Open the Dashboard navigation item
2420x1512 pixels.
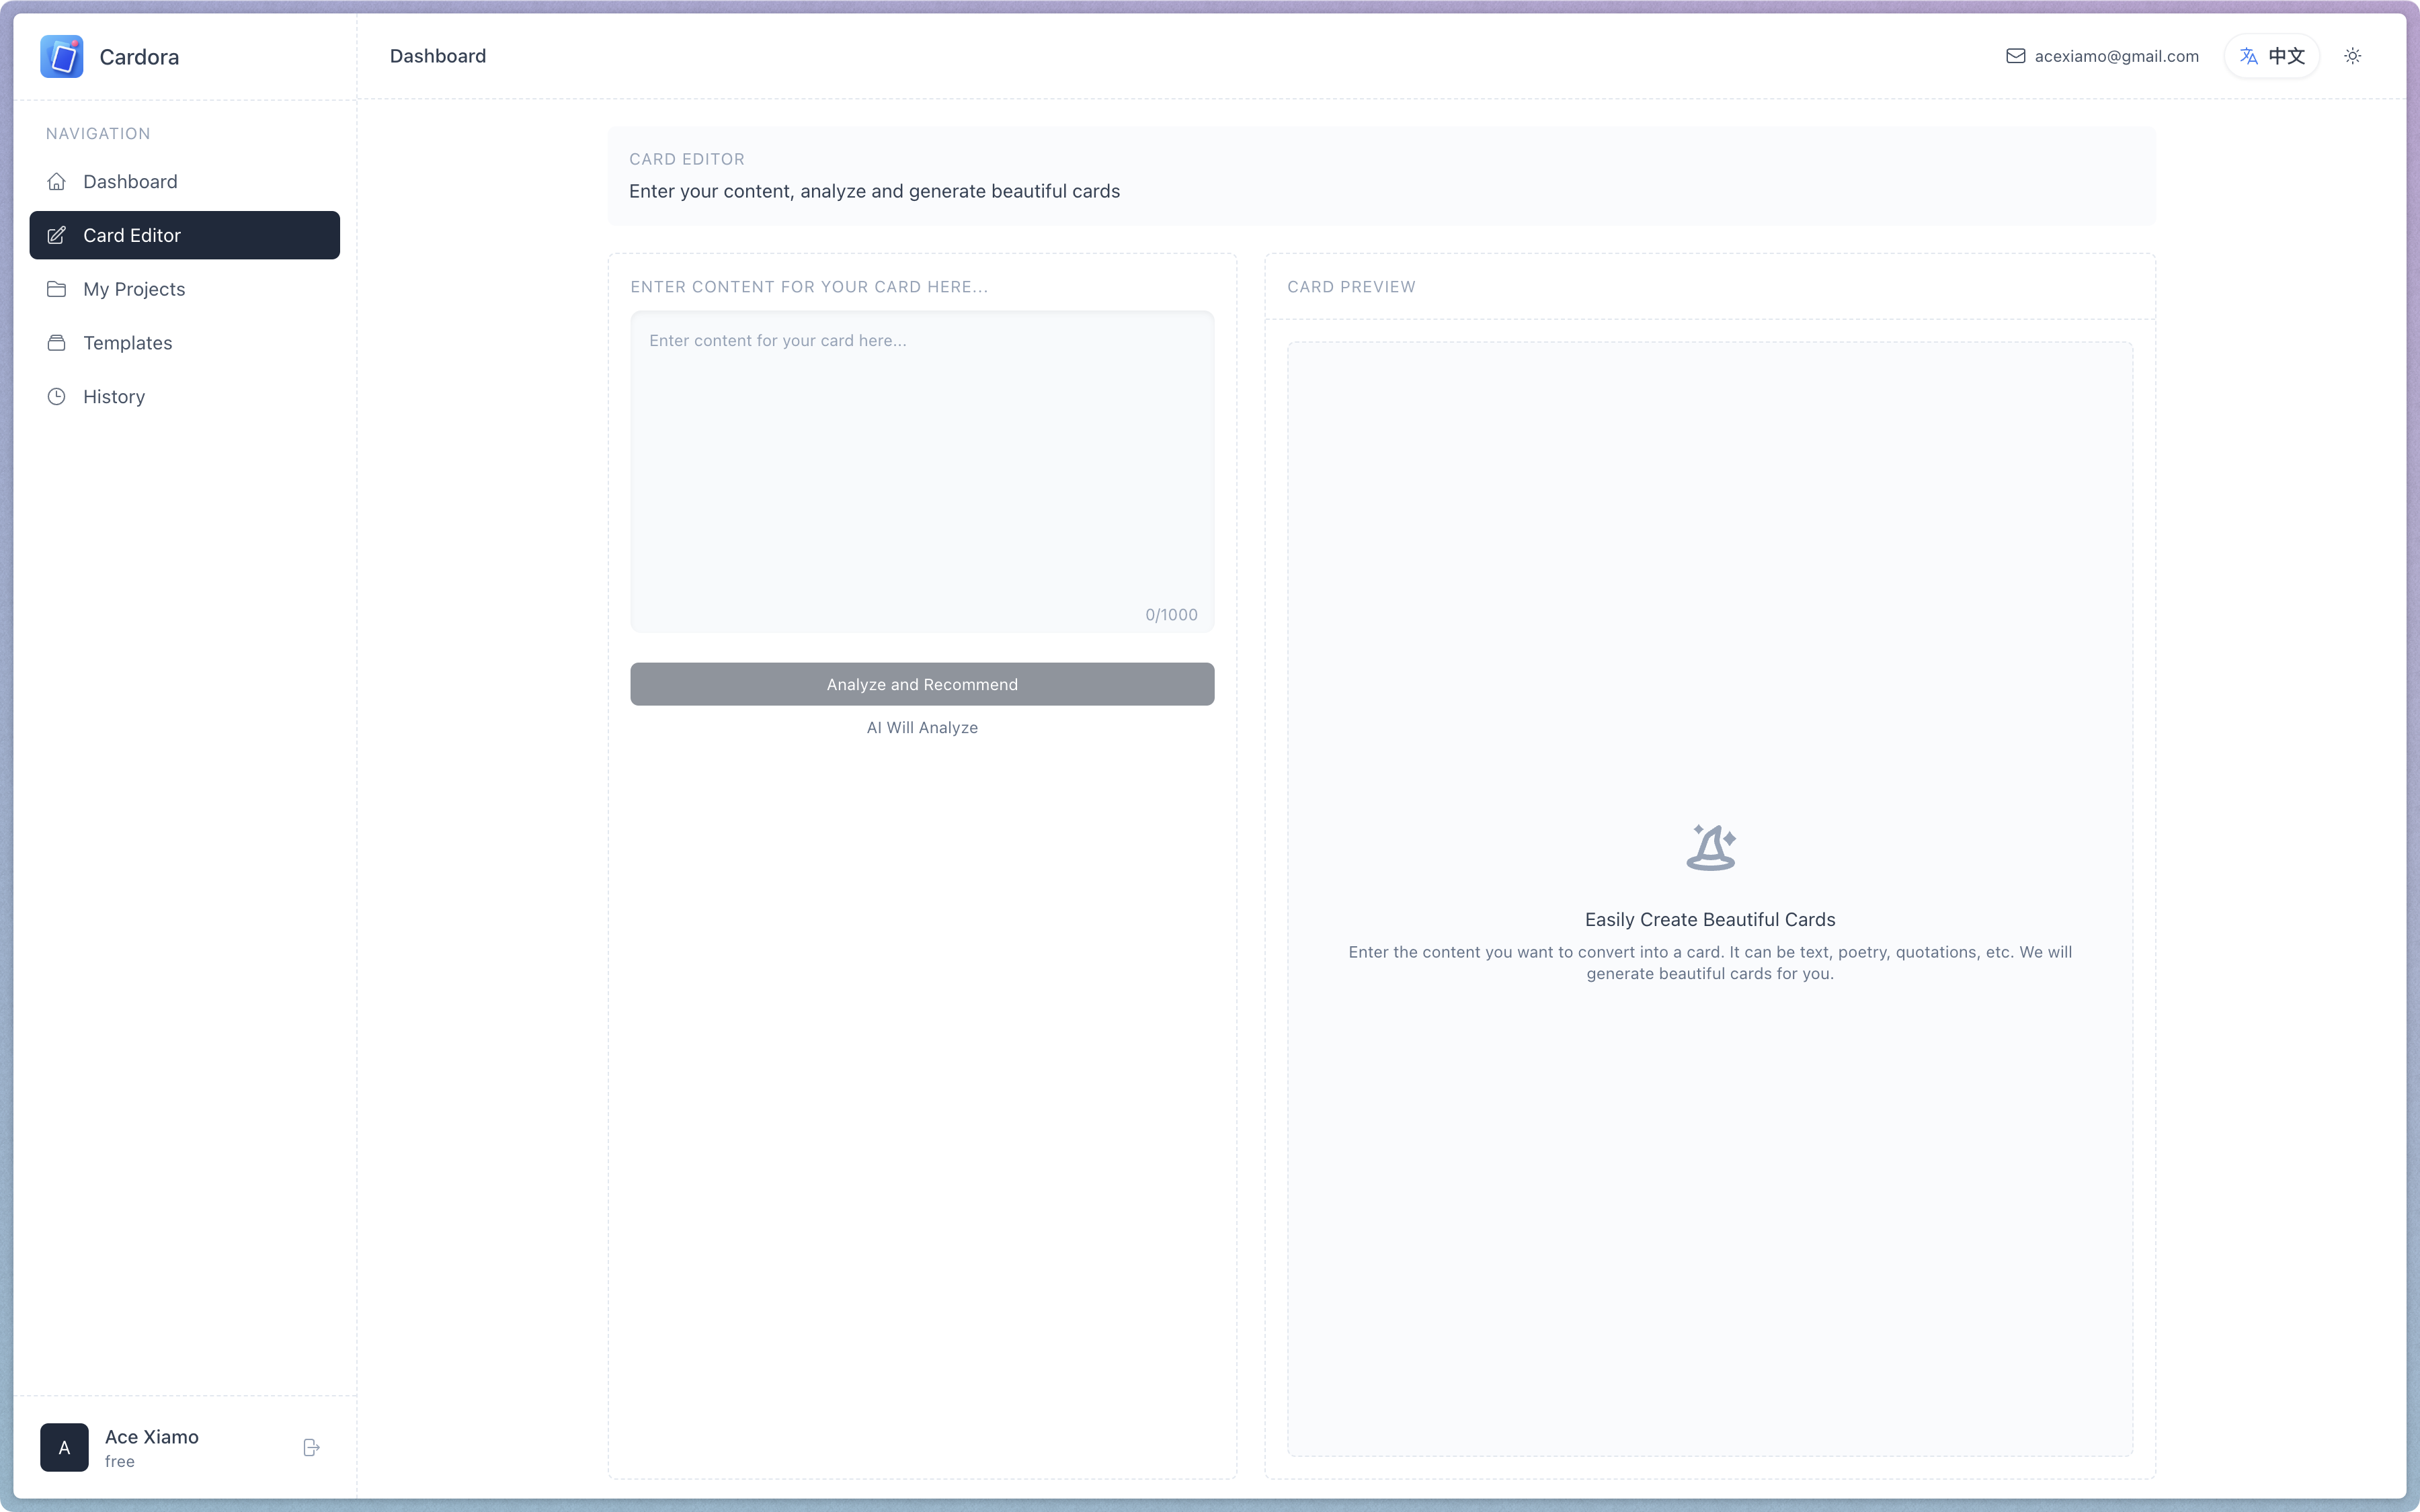[x=130, y=182]
